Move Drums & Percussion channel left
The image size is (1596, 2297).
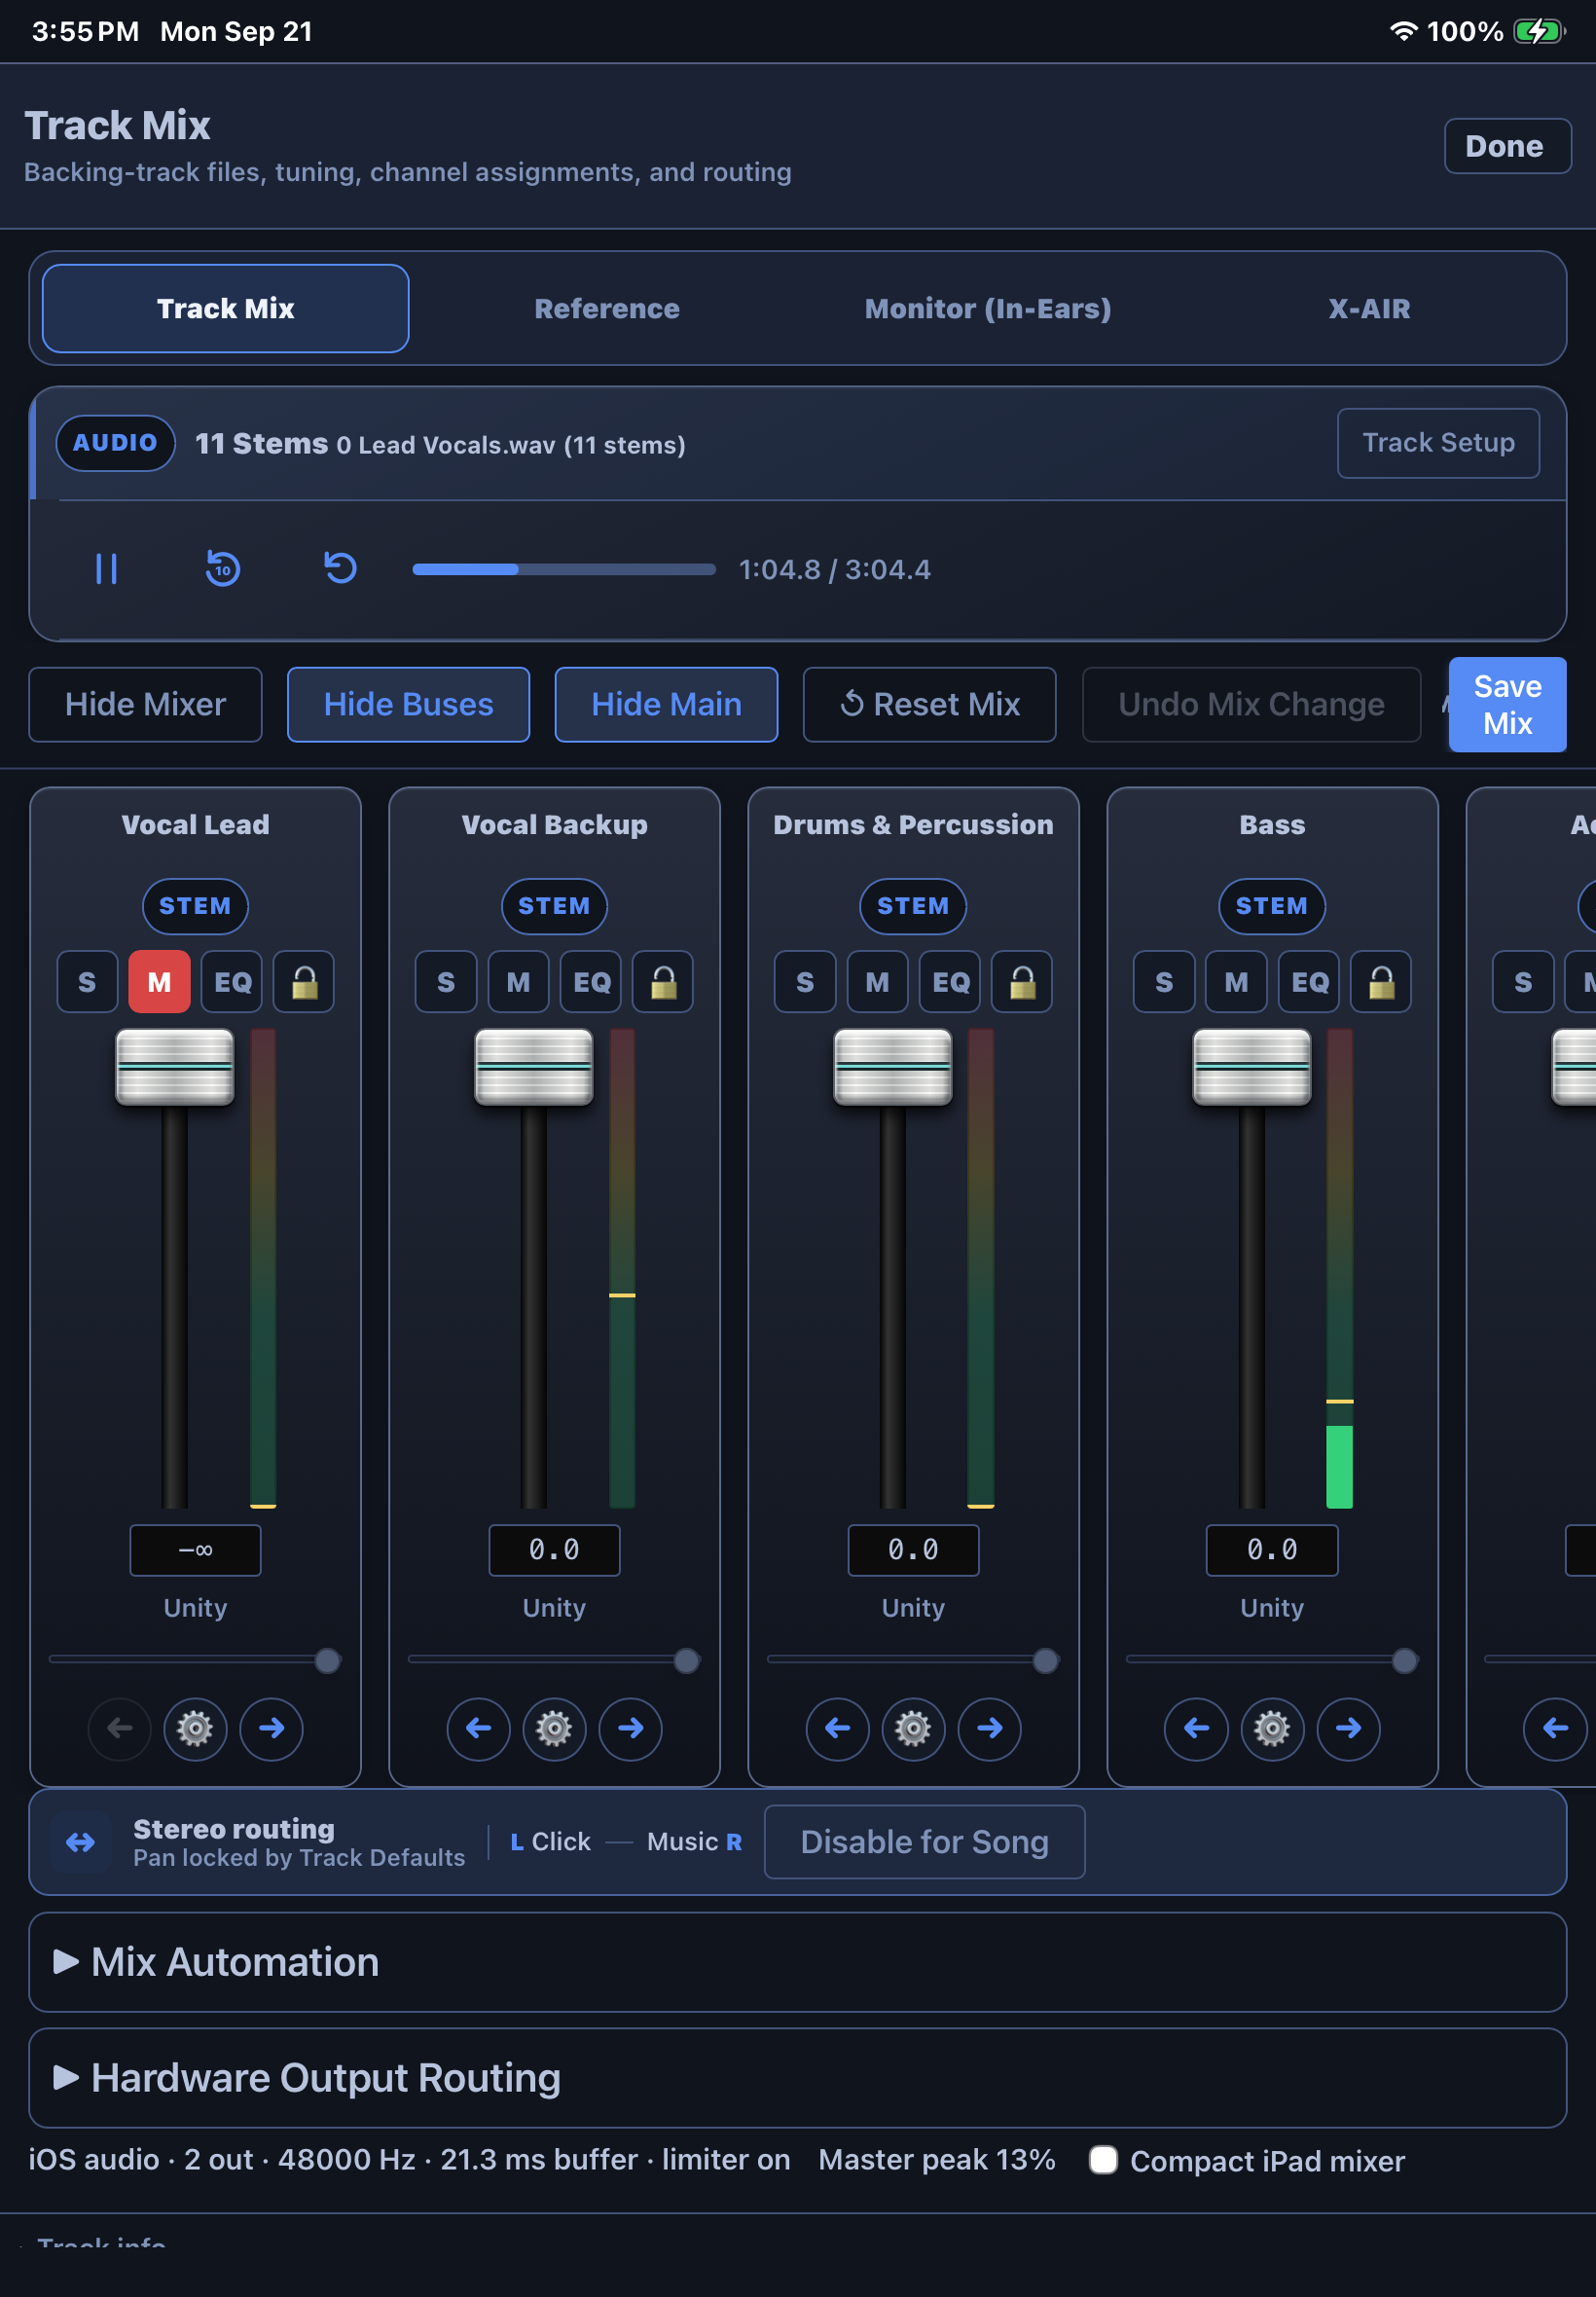837,1728
